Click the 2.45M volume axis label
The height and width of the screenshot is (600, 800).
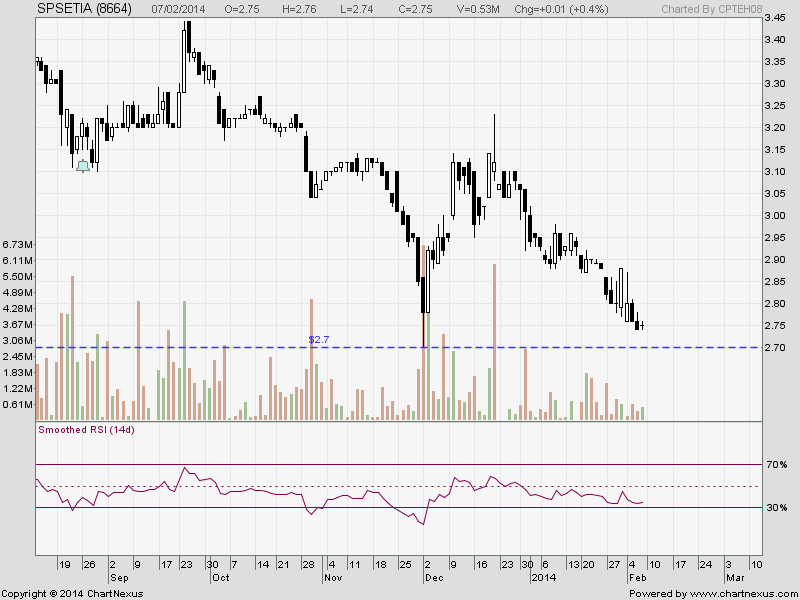click(18, 357)
